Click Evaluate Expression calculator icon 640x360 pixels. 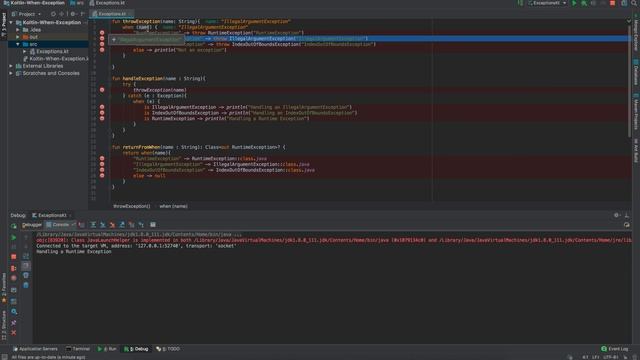pyautogui.click(x=153, y=225)
